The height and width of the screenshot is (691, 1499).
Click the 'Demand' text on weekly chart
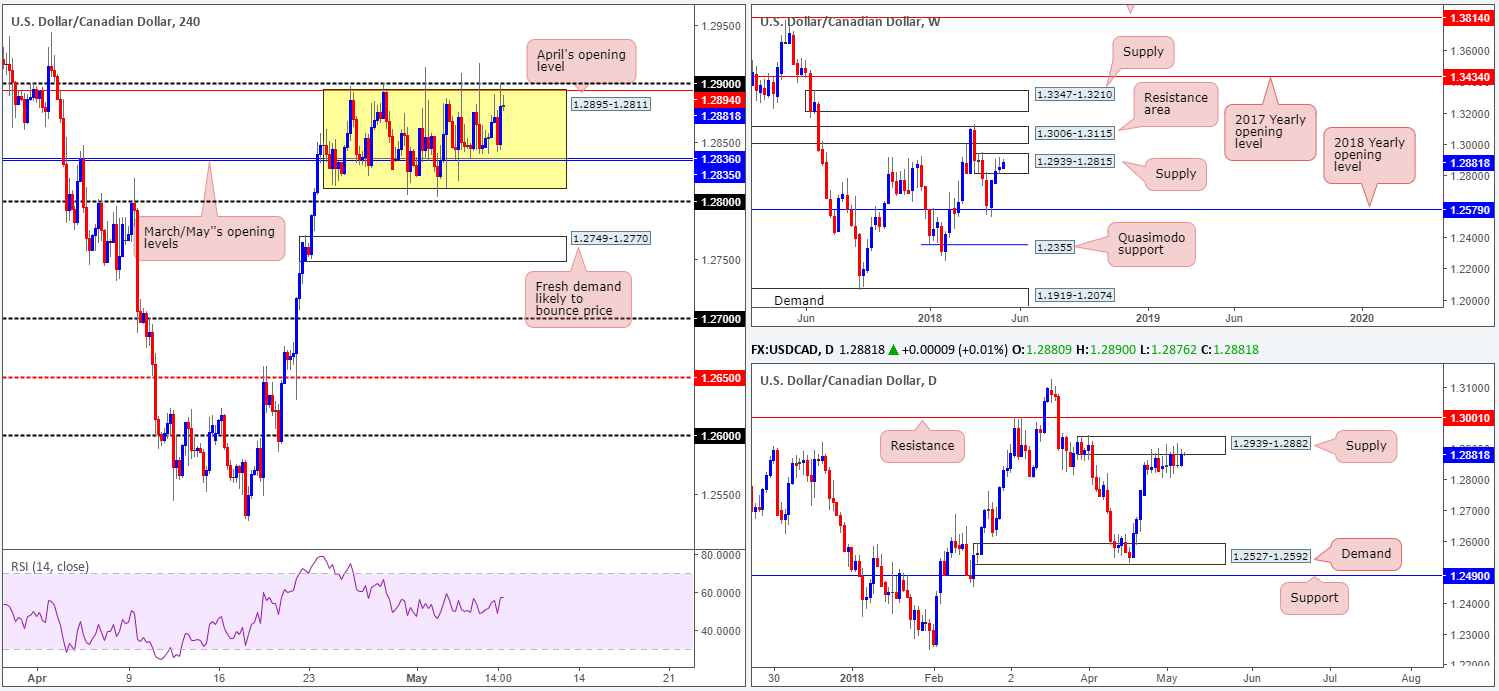(798, 301)
